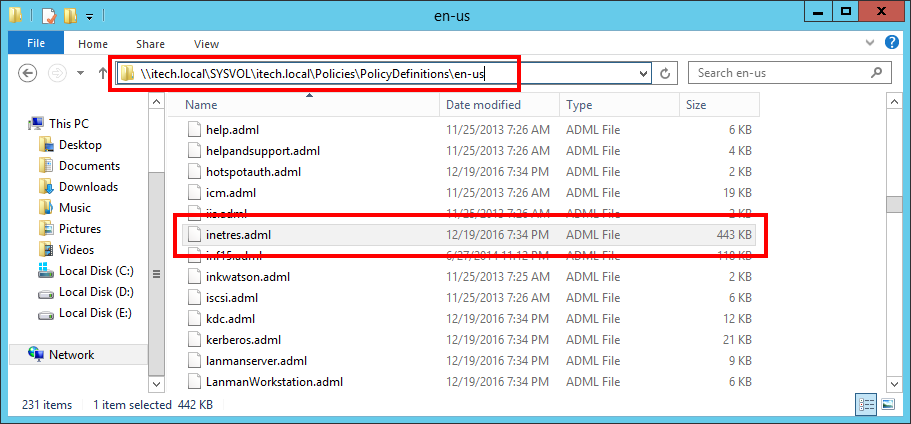Image resolution: width=911 pixels, height=424 pixels.
Task: Switch to the View ribbon tab
Action: 206,44
